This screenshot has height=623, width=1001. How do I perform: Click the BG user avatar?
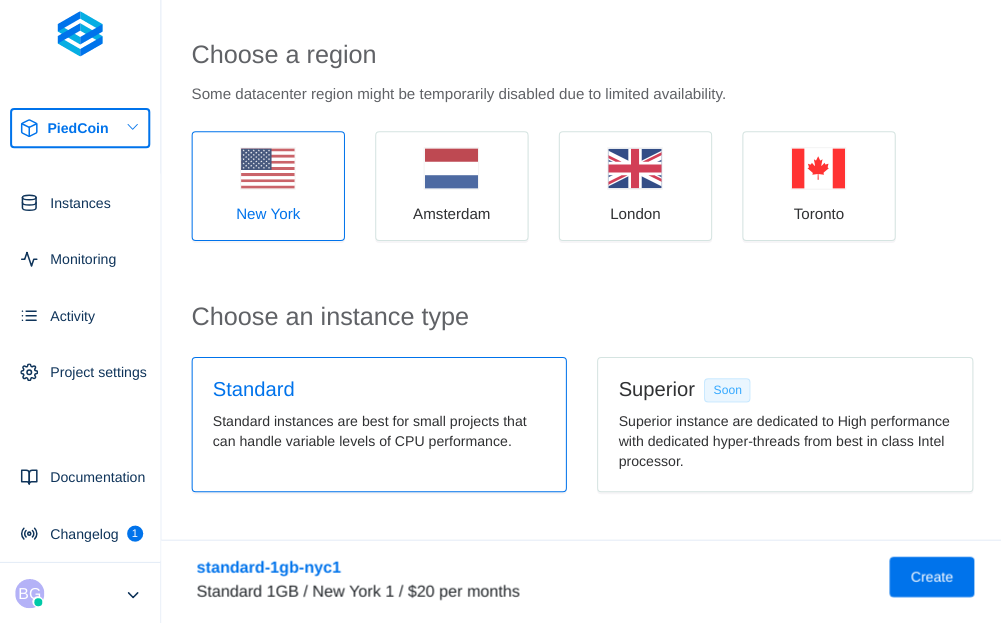point(29,593)
